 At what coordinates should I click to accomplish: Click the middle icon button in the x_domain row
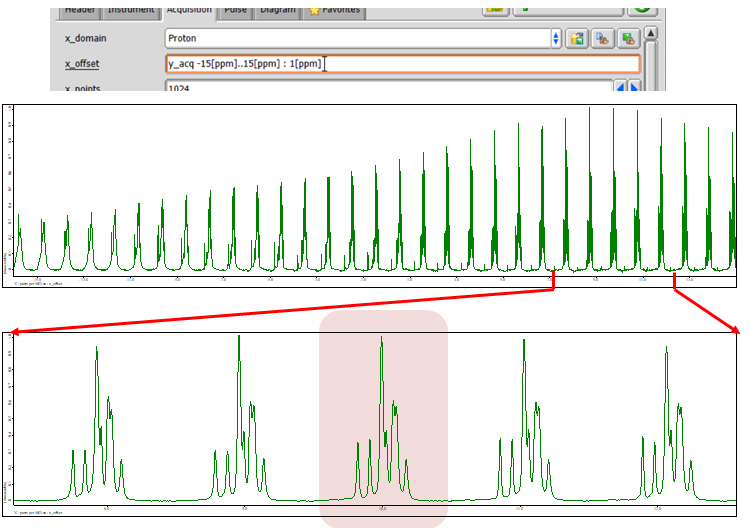point(603,38)
